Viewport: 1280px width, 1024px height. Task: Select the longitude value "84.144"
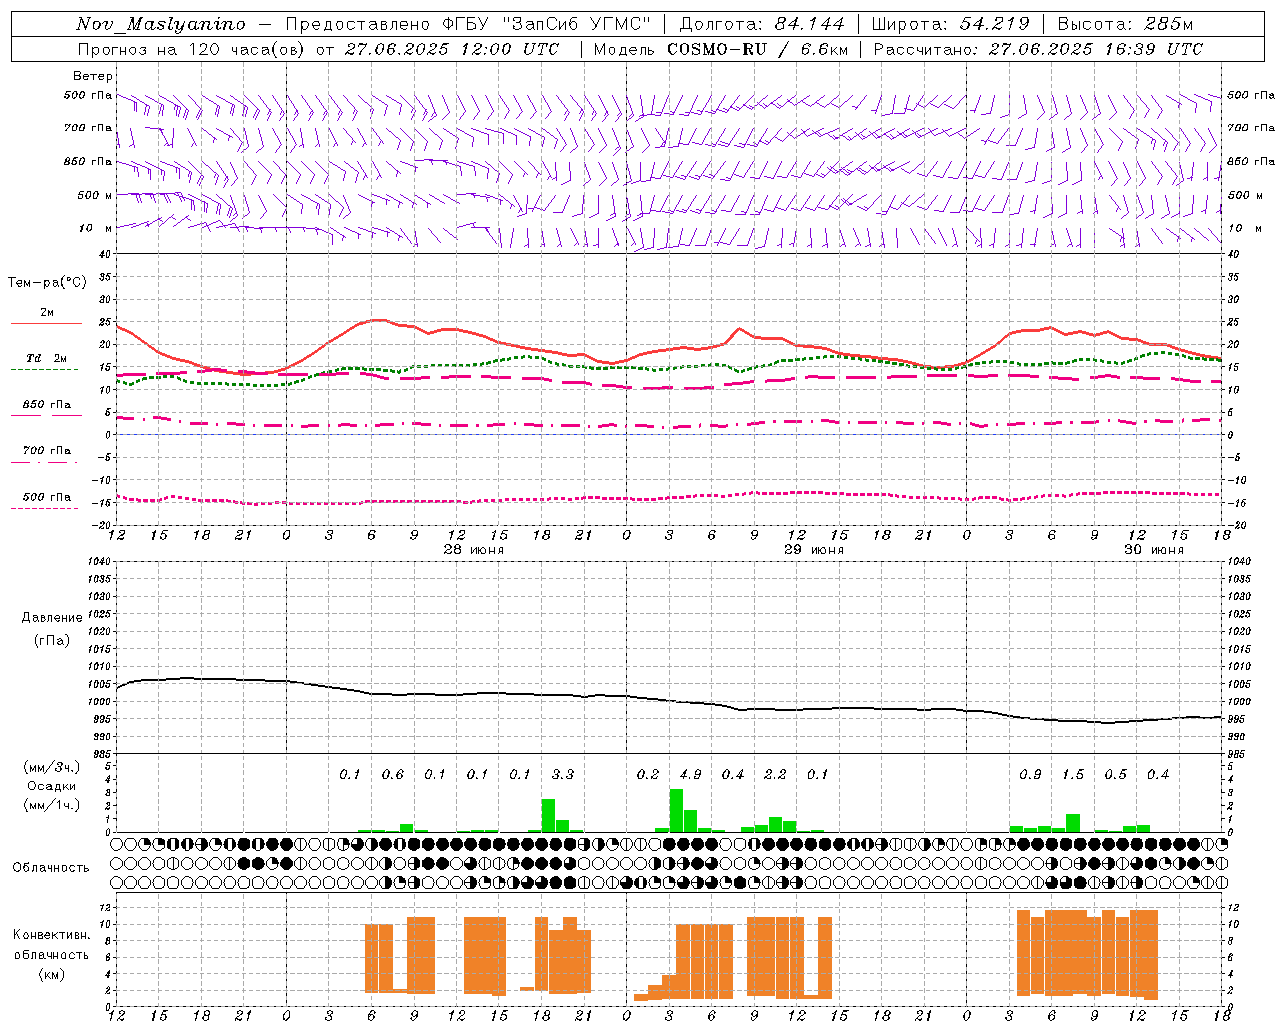coord(809,24)
